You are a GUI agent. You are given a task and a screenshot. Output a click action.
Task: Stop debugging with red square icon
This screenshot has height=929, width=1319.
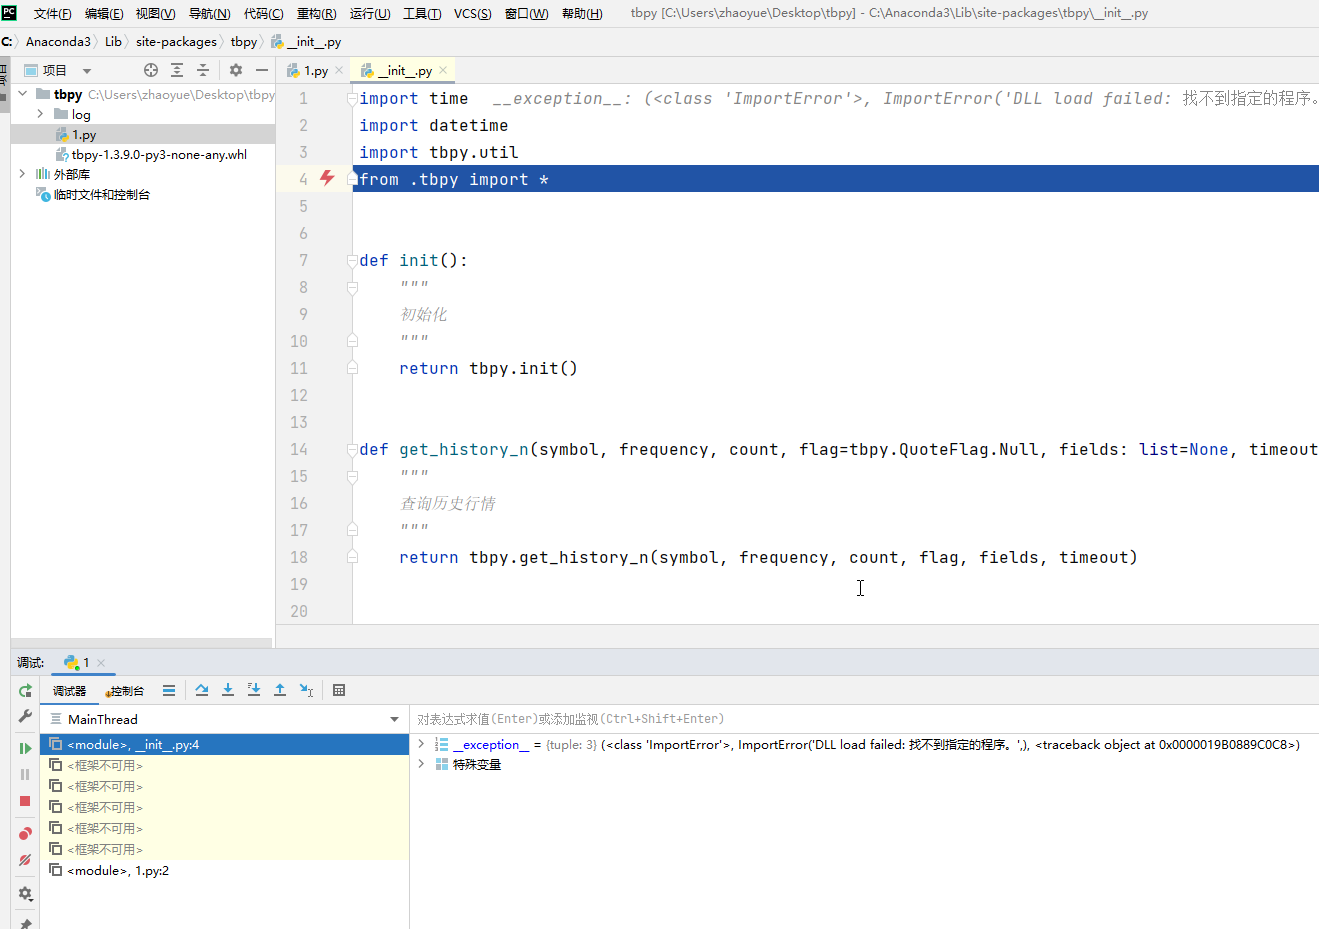25,801
